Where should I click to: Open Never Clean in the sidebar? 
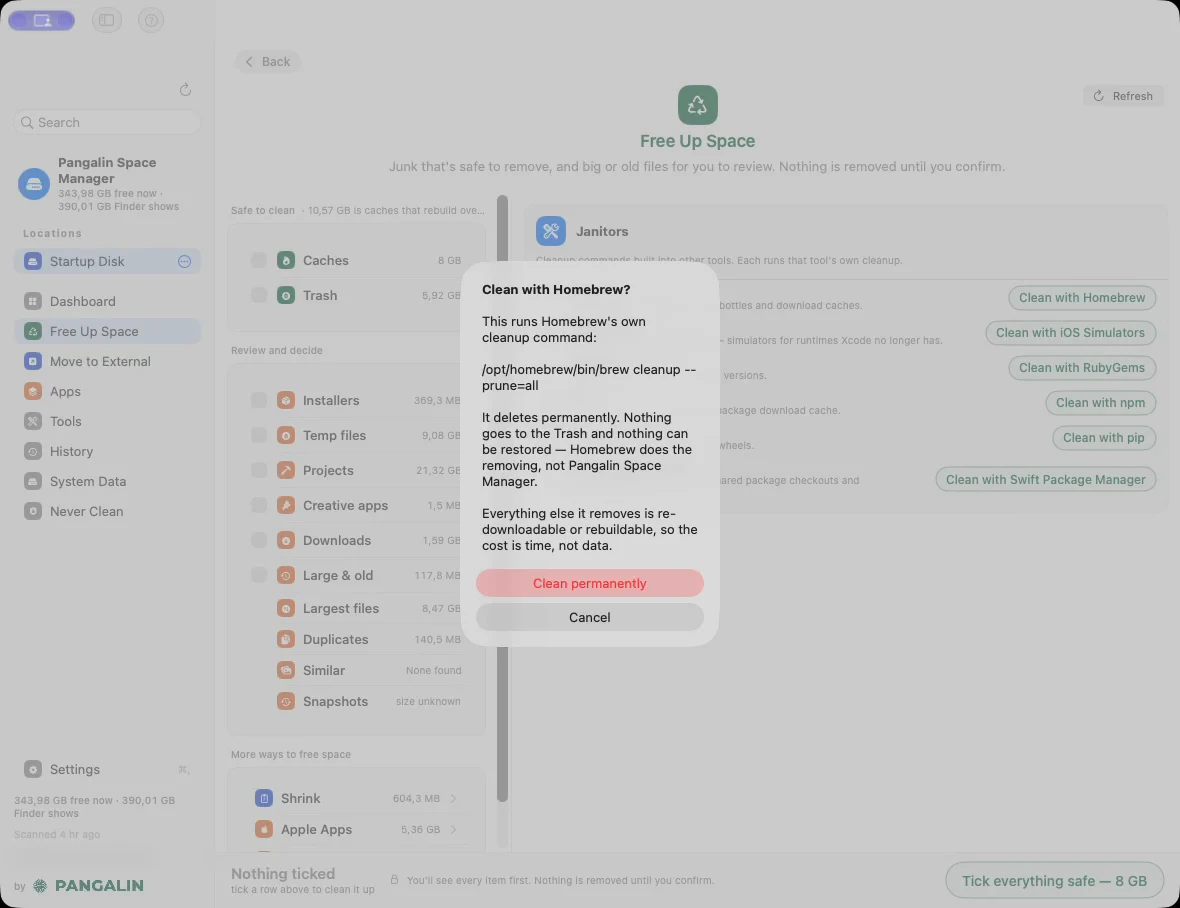(107, 512)
